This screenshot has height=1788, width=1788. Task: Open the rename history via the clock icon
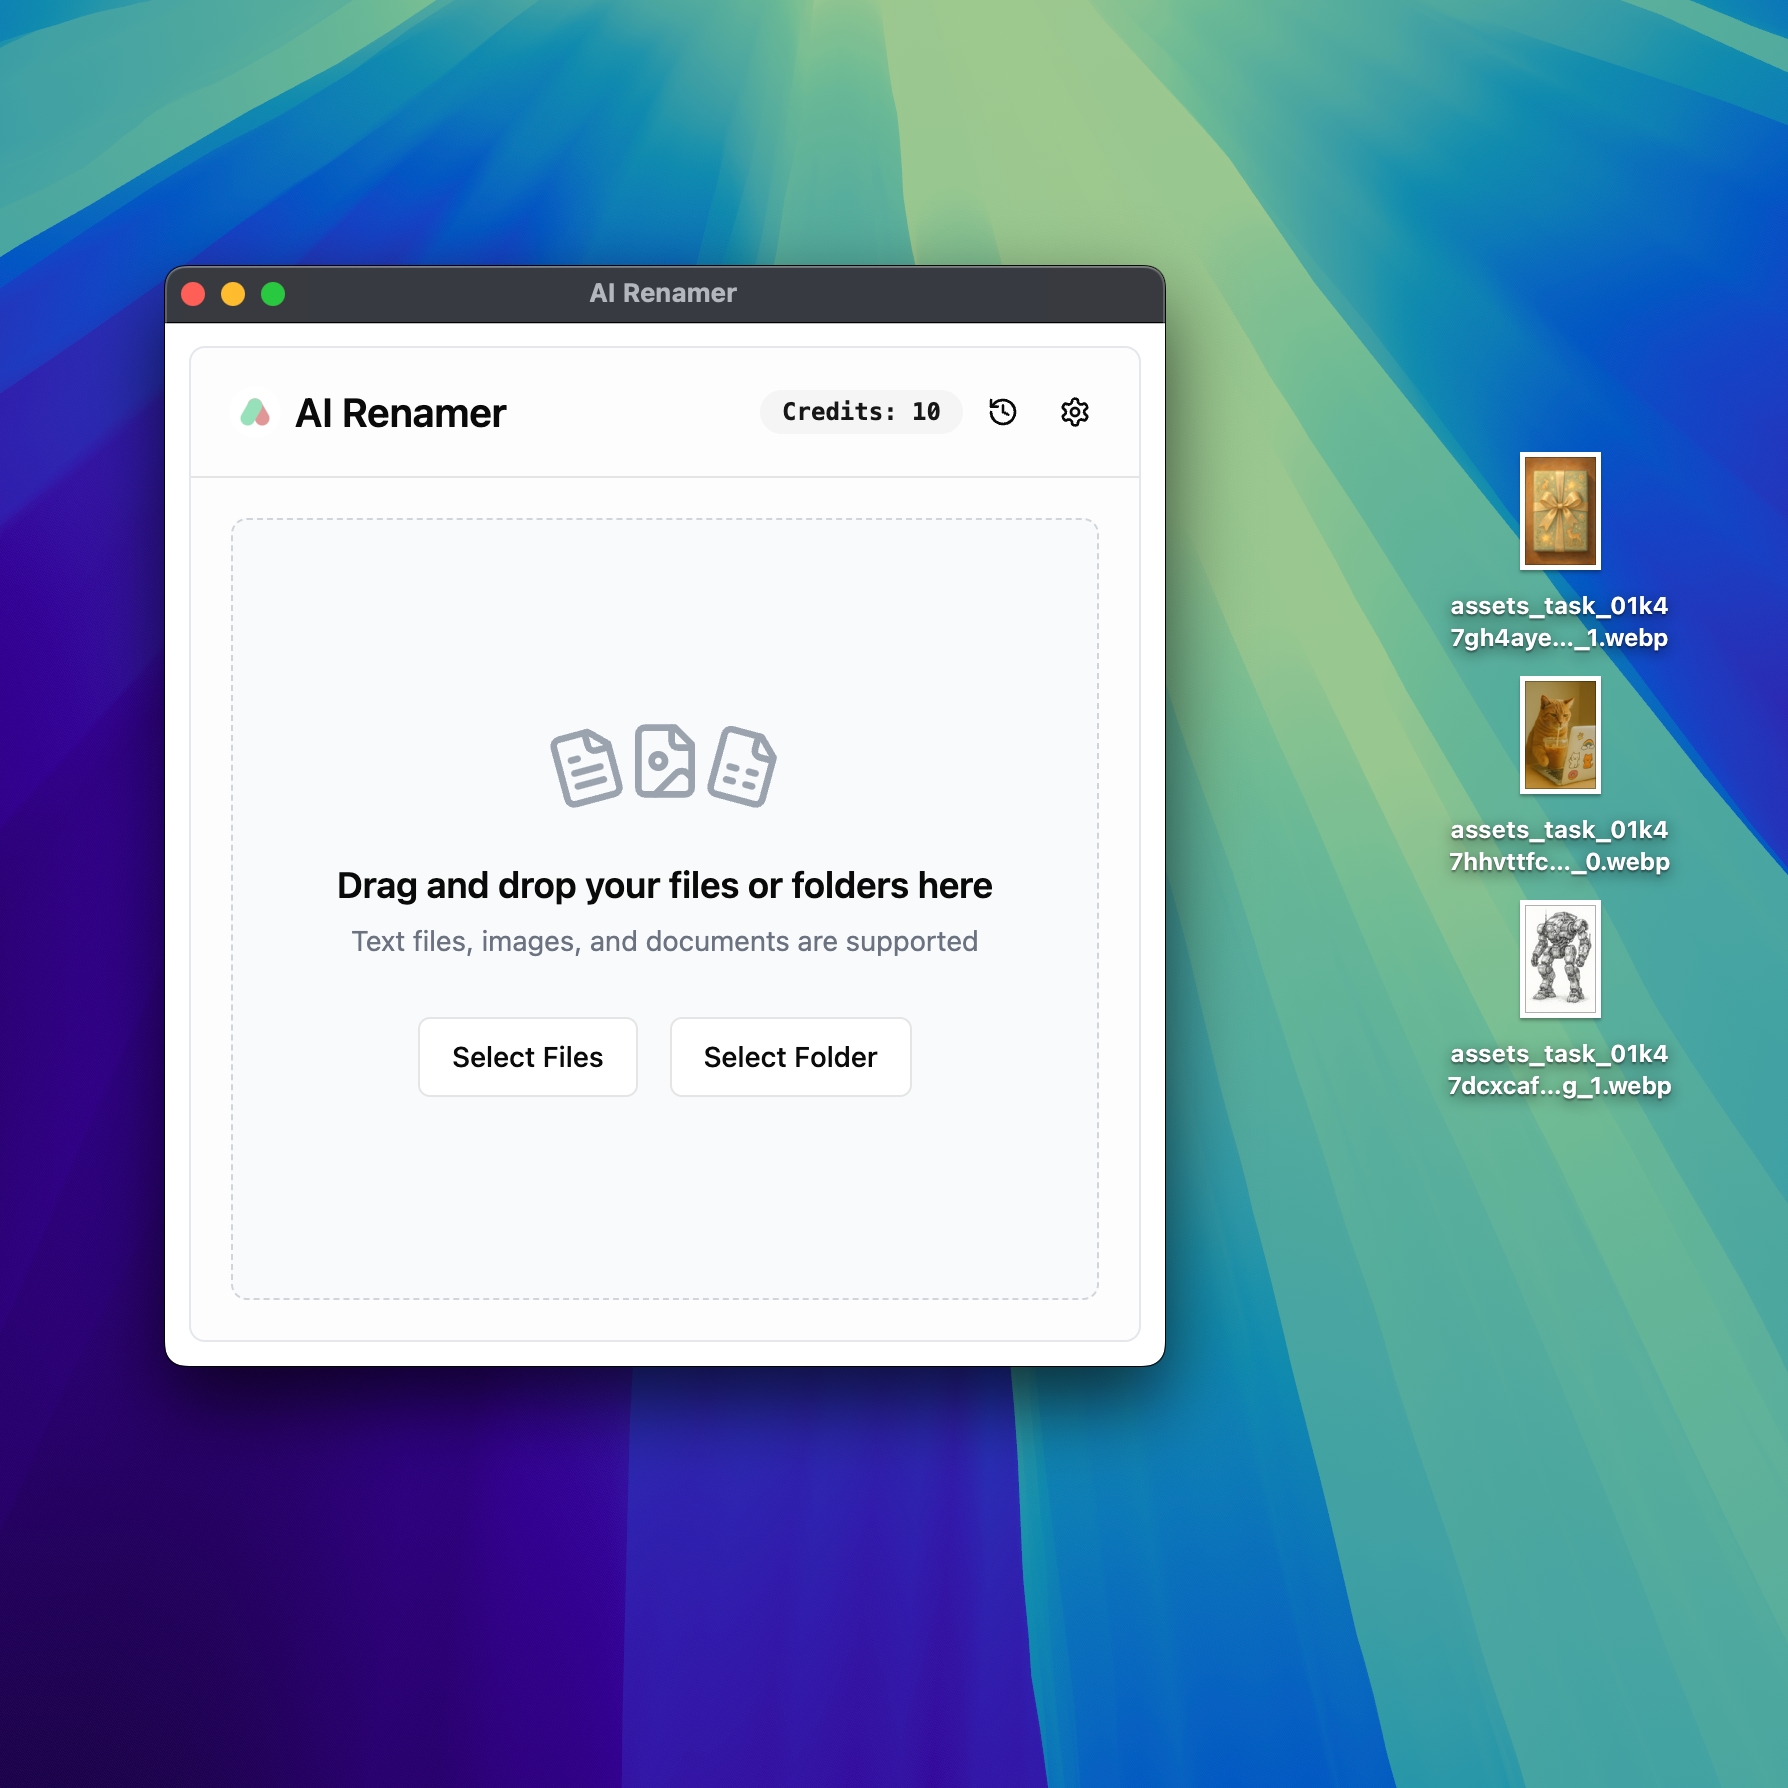1003,412
